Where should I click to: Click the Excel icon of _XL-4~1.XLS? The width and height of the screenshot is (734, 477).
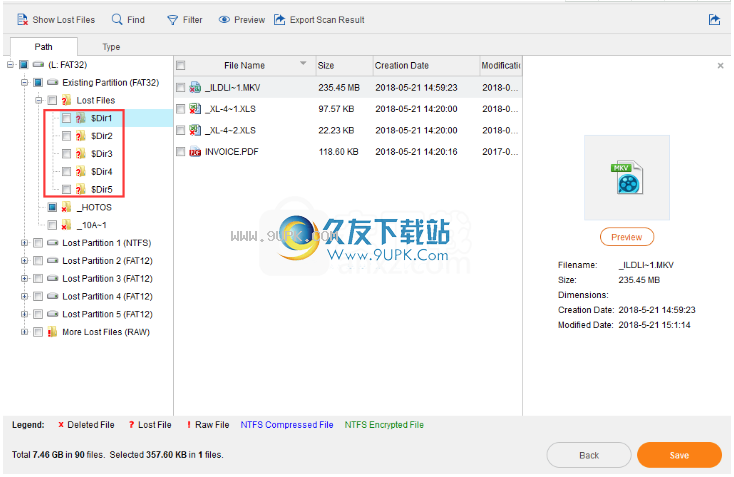click(195, 109)
